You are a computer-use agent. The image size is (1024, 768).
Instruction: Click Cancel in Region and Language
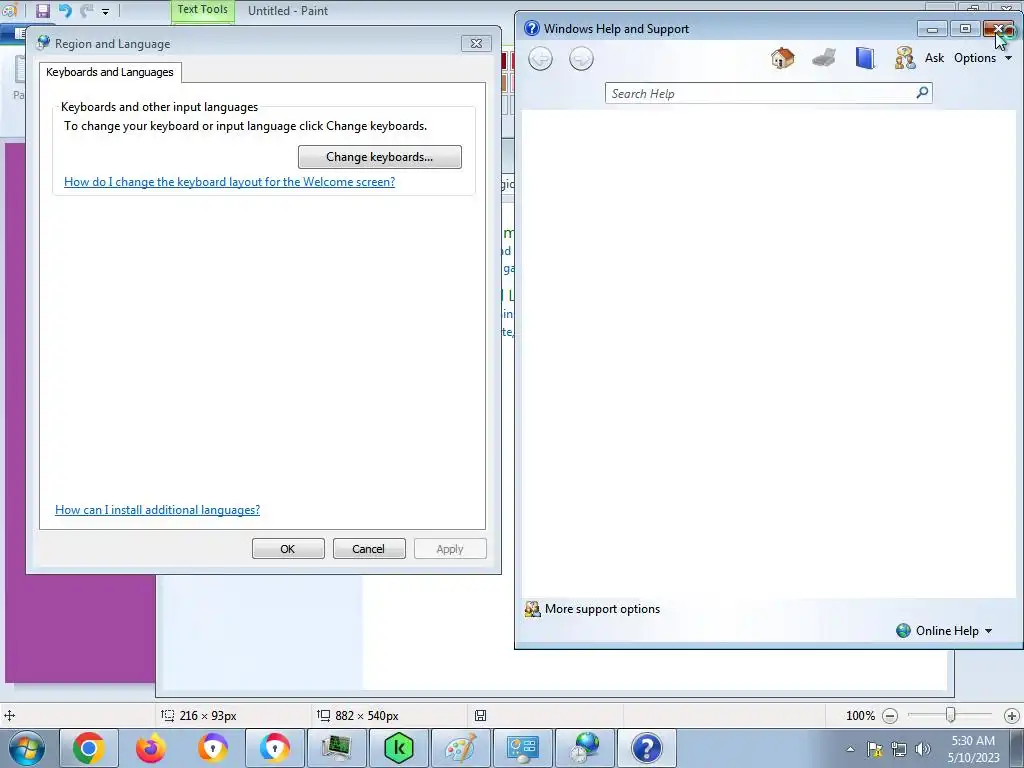(369, 549)
